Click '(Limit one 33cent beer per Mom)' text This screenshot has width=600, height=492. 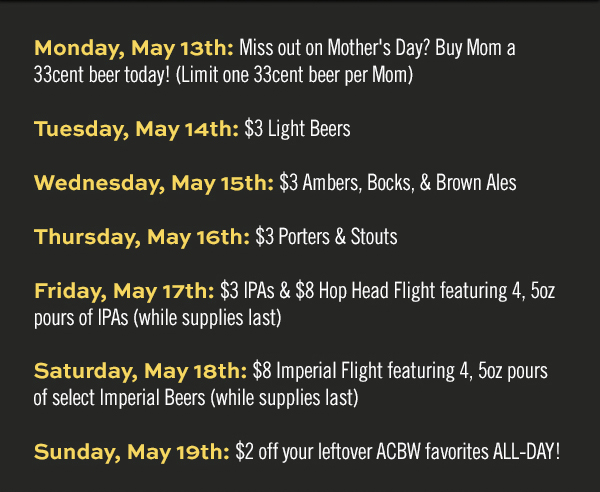[294, 75]
